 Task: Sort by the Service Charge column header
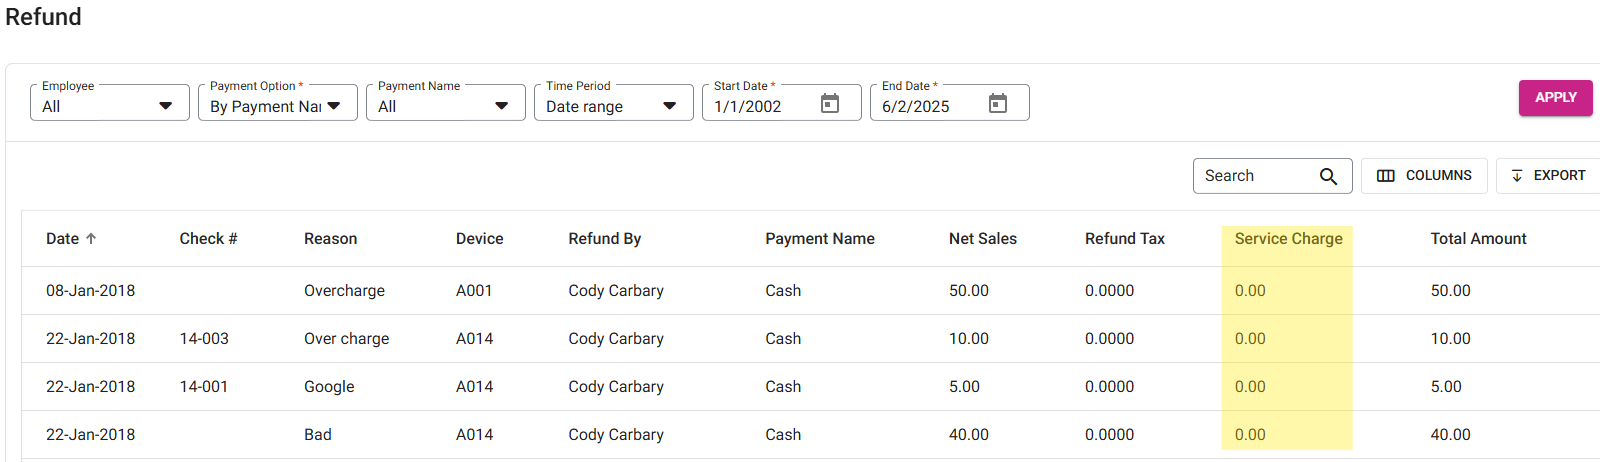coord(1288,239)
